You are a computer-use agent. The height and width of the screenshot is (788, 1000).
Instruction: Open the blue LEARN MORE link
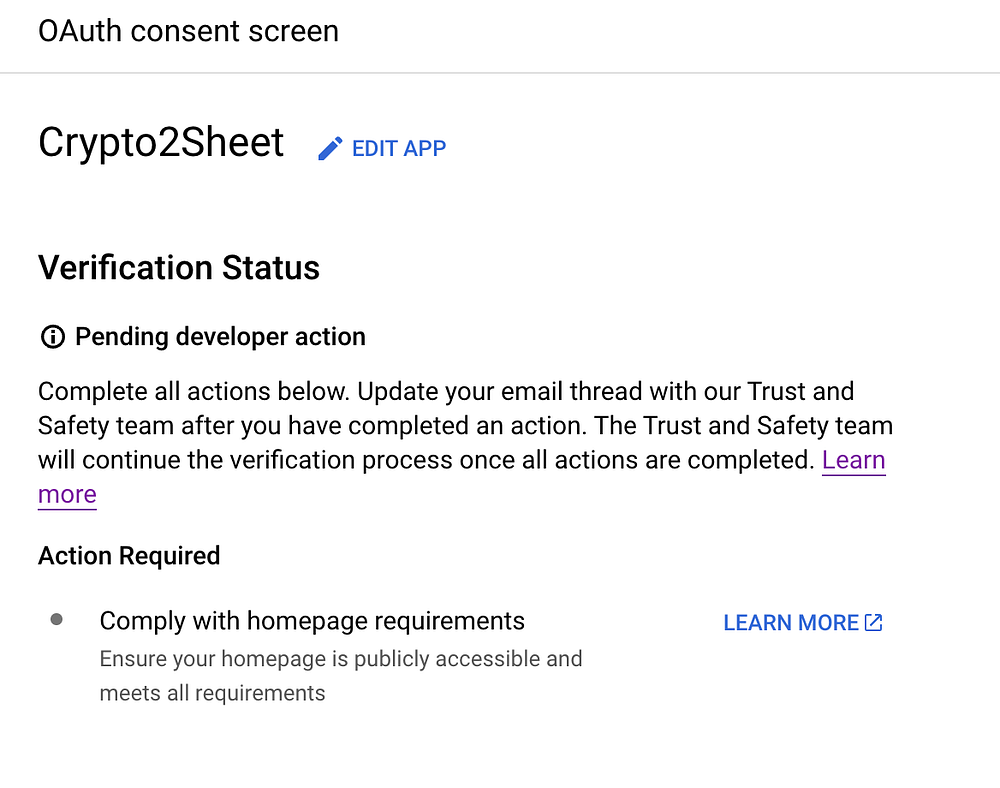(790, 623)
